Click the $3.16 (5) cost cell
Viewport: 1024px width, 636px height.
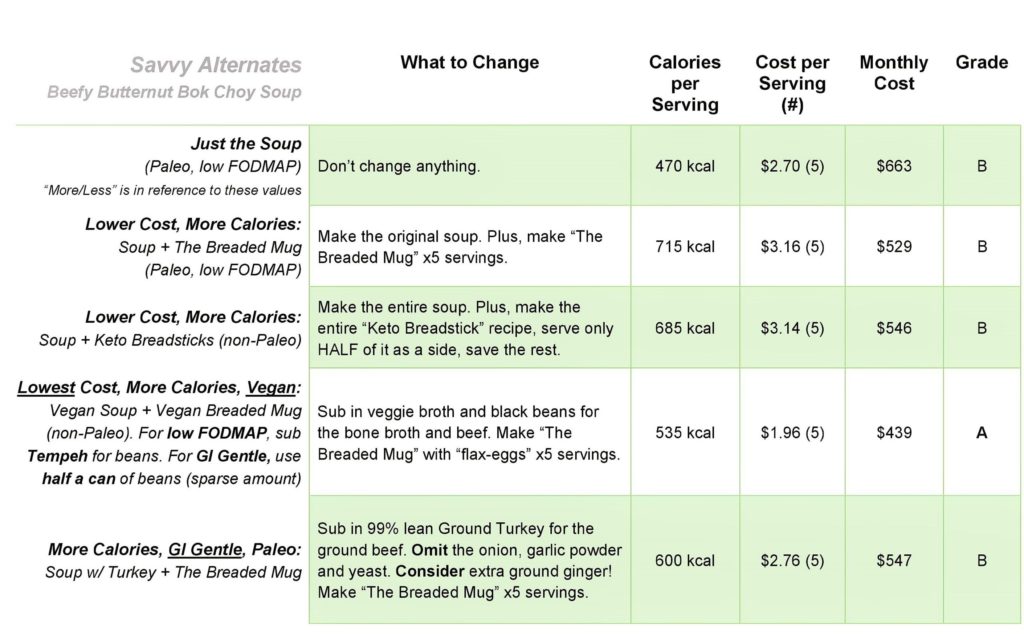pos(792,246)
